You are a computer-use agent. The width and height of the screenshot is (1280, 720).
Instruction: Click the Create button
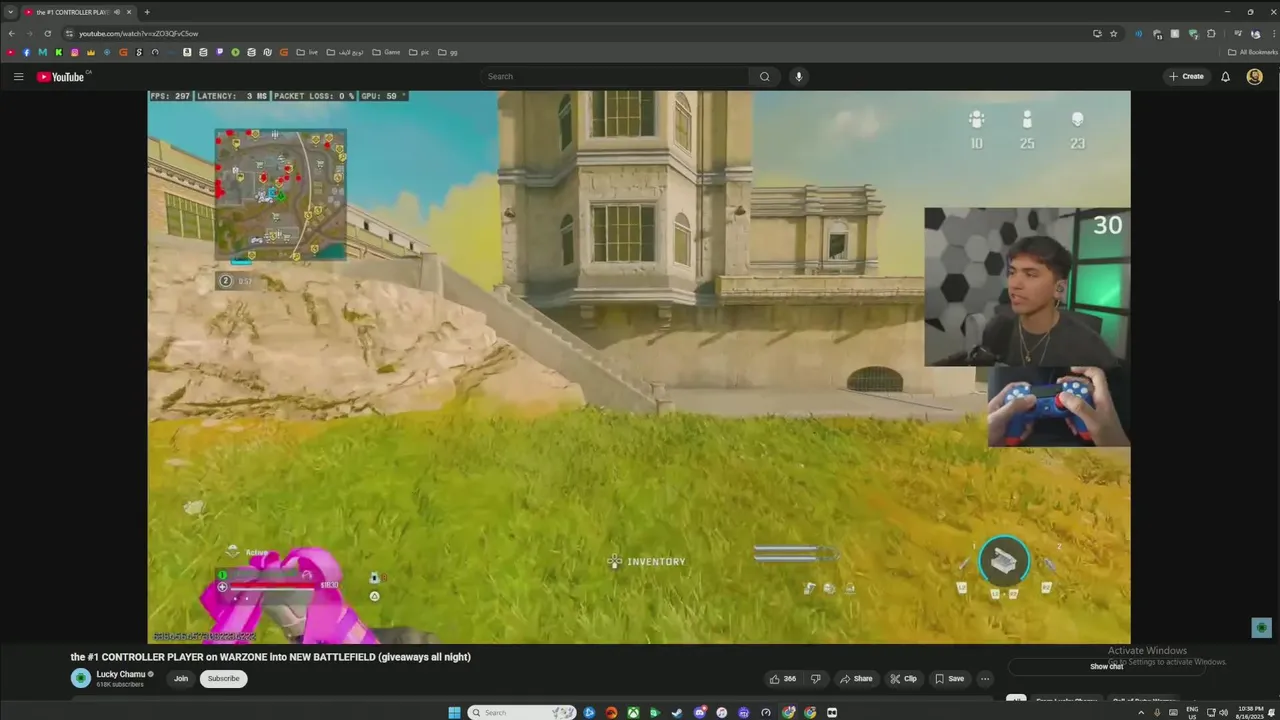tap(1187, 76)
